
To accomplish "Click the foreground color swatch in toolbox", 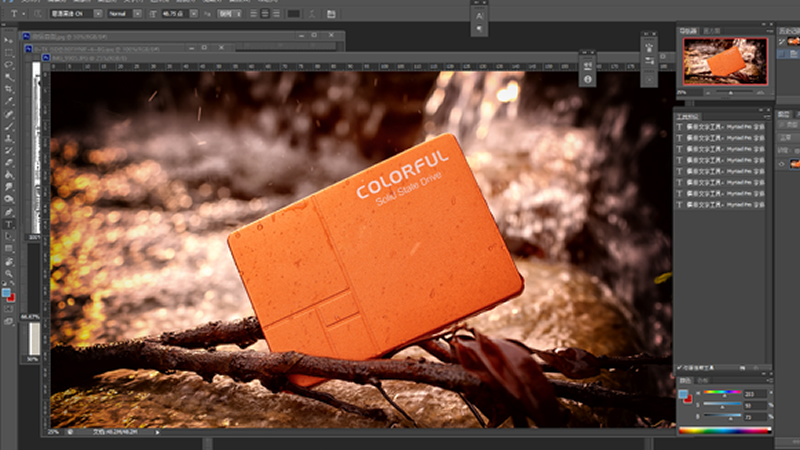I will point(8,292).
